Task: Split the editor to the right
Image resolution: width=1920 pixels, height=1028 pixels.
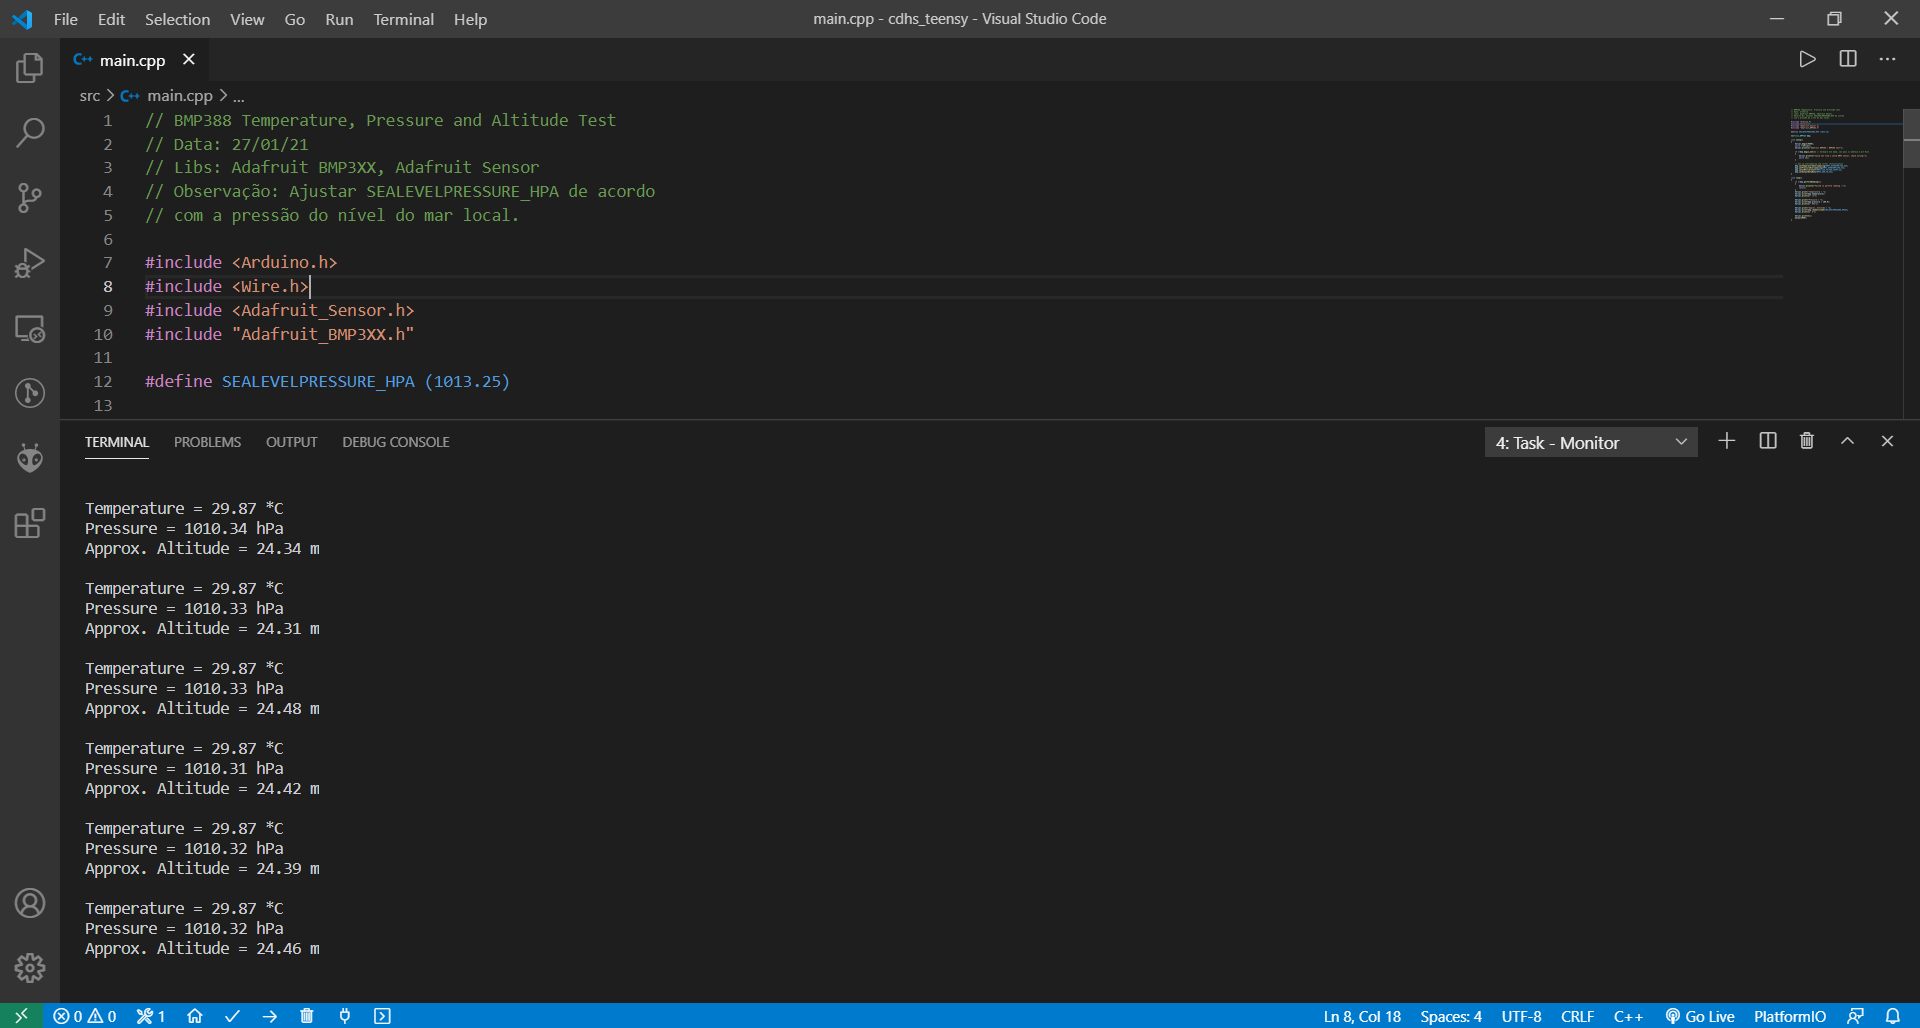Action: coord(1848,59)
